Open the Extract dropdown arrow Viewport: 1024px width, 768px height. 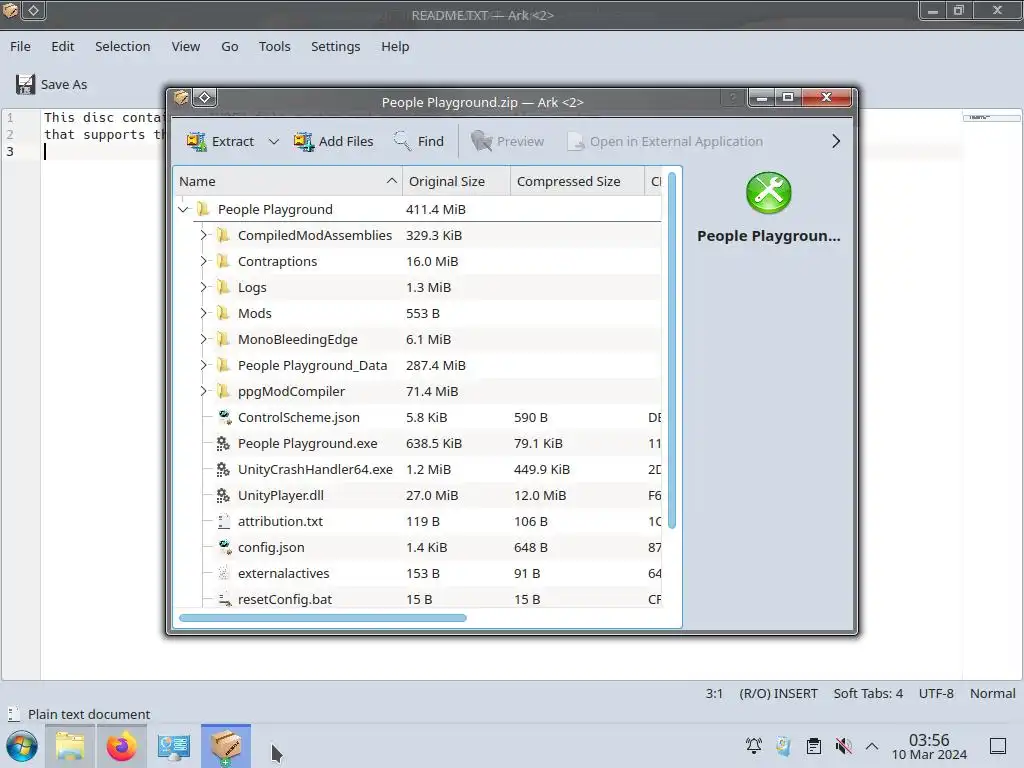pos(274,141)
